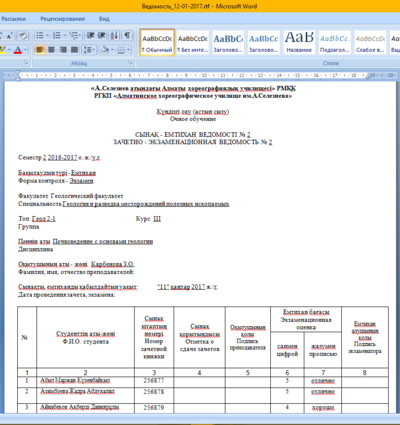Apply the Слабое выделение style
Screen dimensions: 400x425
(x=370, y=43)
